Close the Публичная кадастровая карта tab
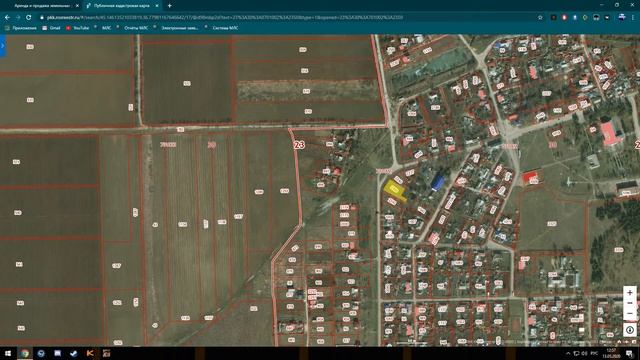 157,6
